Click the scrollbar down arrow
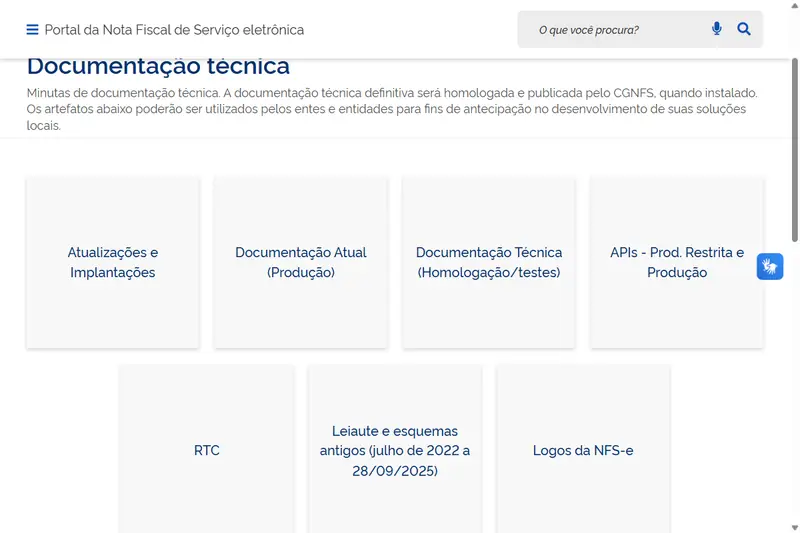This screenshot has height=533, width=800. point(795,528)
